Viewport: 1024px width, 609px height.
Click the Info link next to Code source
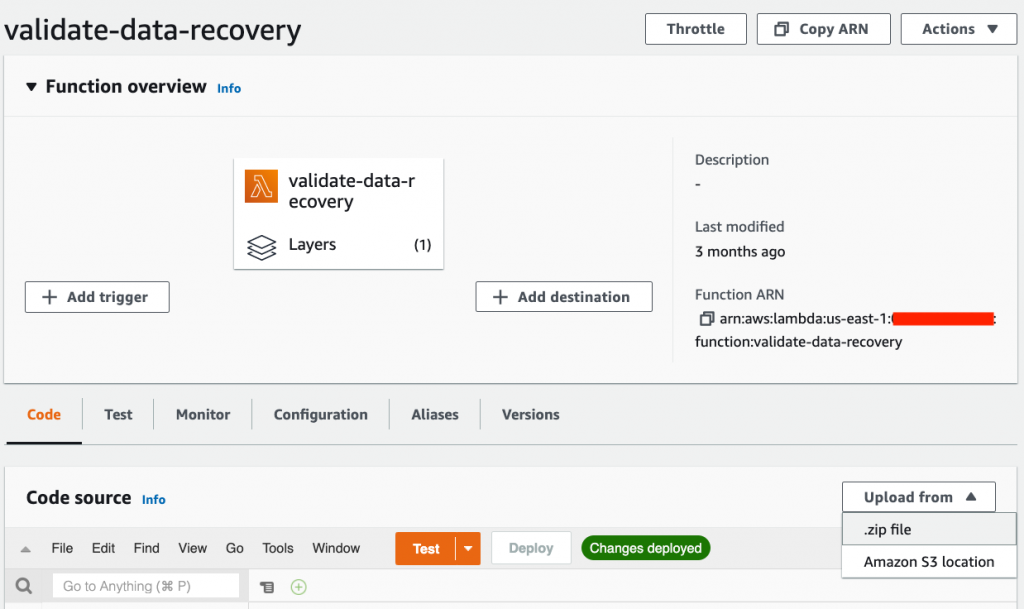click(x=153, y=499)
